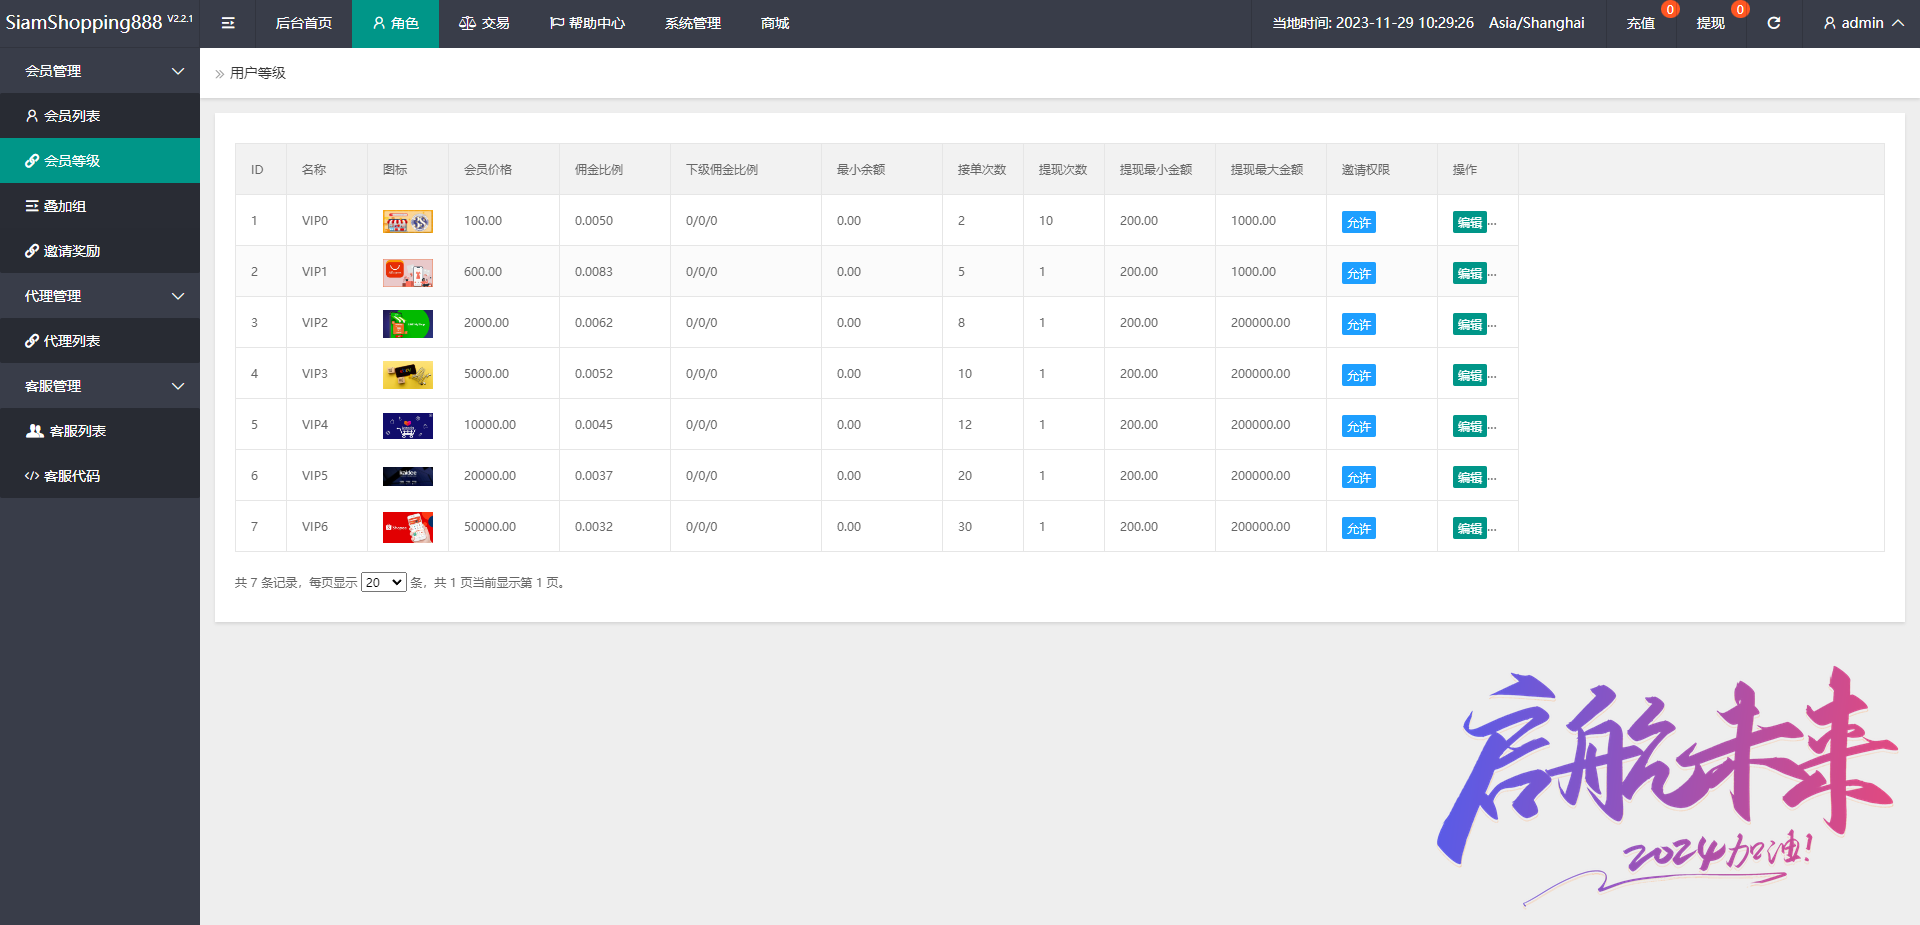Collapse the 代理管理 sidebar group
This screenshot has height=925, width=1920.
coord(100,296)
